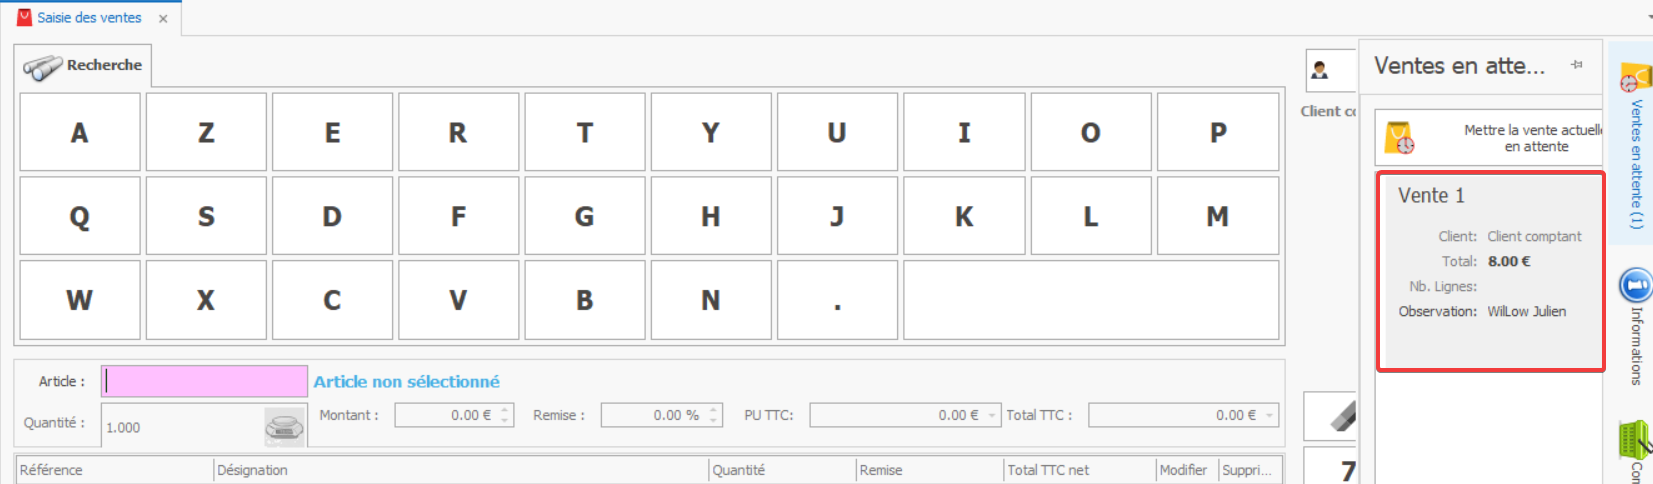Open the Total TTC dropdown arrow
Image resolution: width=1653 pixels, height=484 pixels.
[1270, 415]
